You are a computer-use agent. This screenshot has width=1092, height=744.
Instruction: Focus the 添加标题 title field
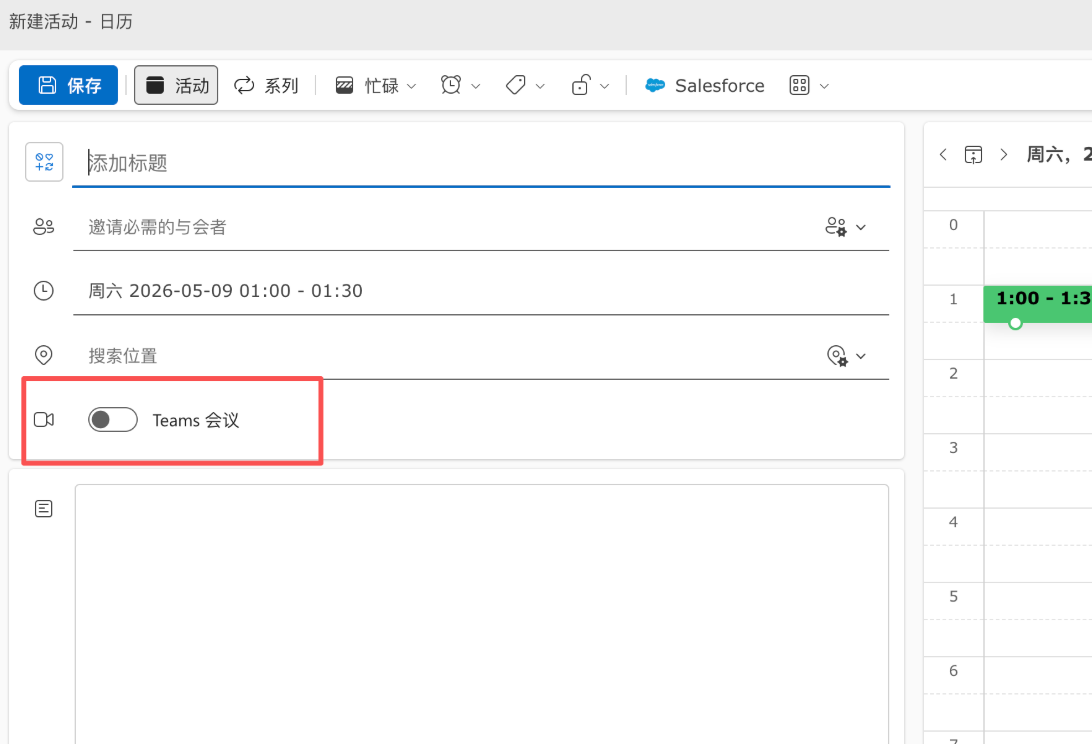(x=481, y=163)
